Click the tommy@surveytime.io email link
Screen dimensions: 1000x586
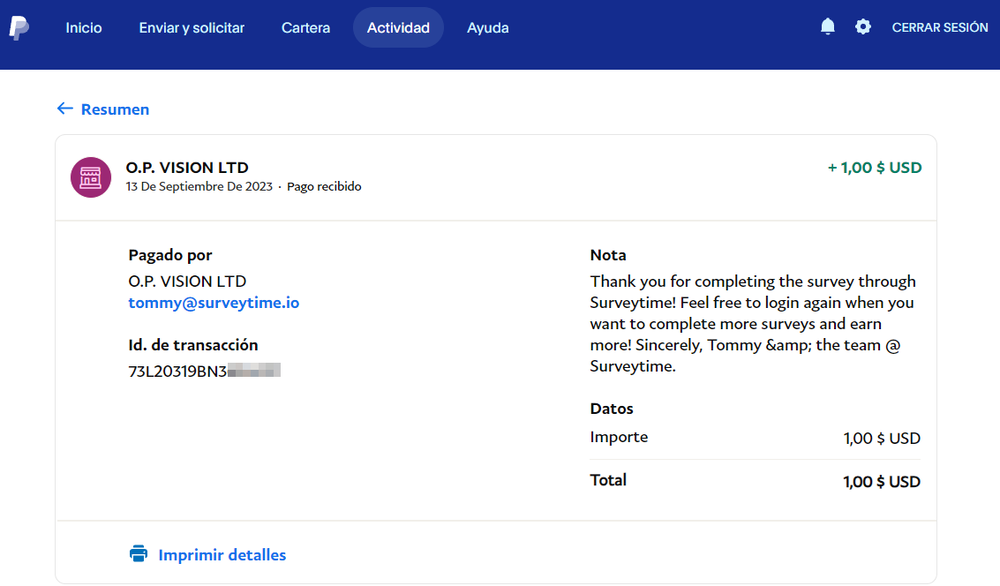point(214,302)
